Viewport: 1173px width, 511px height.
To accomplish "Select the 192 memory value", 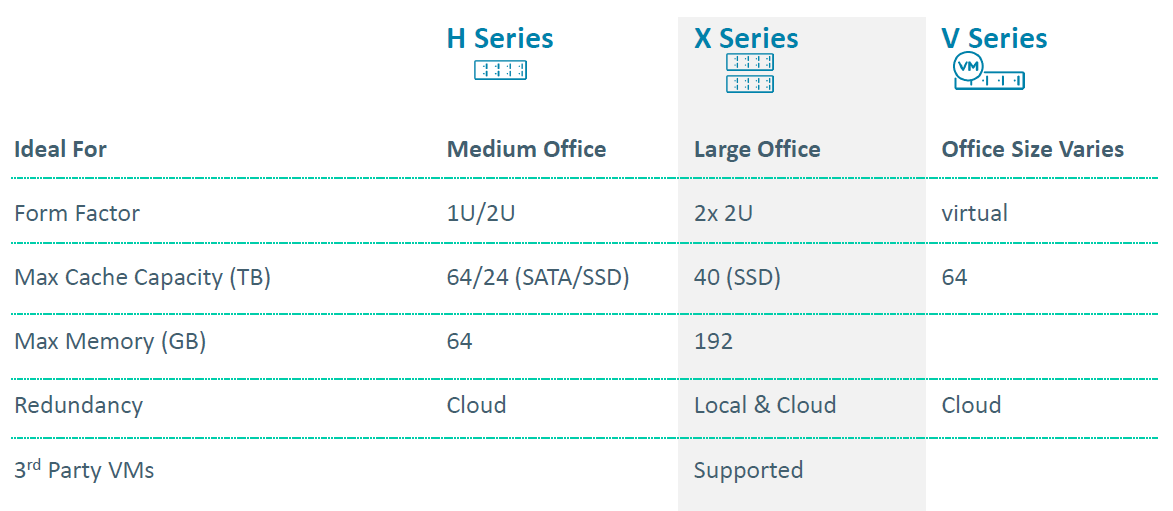I will 714,342.
